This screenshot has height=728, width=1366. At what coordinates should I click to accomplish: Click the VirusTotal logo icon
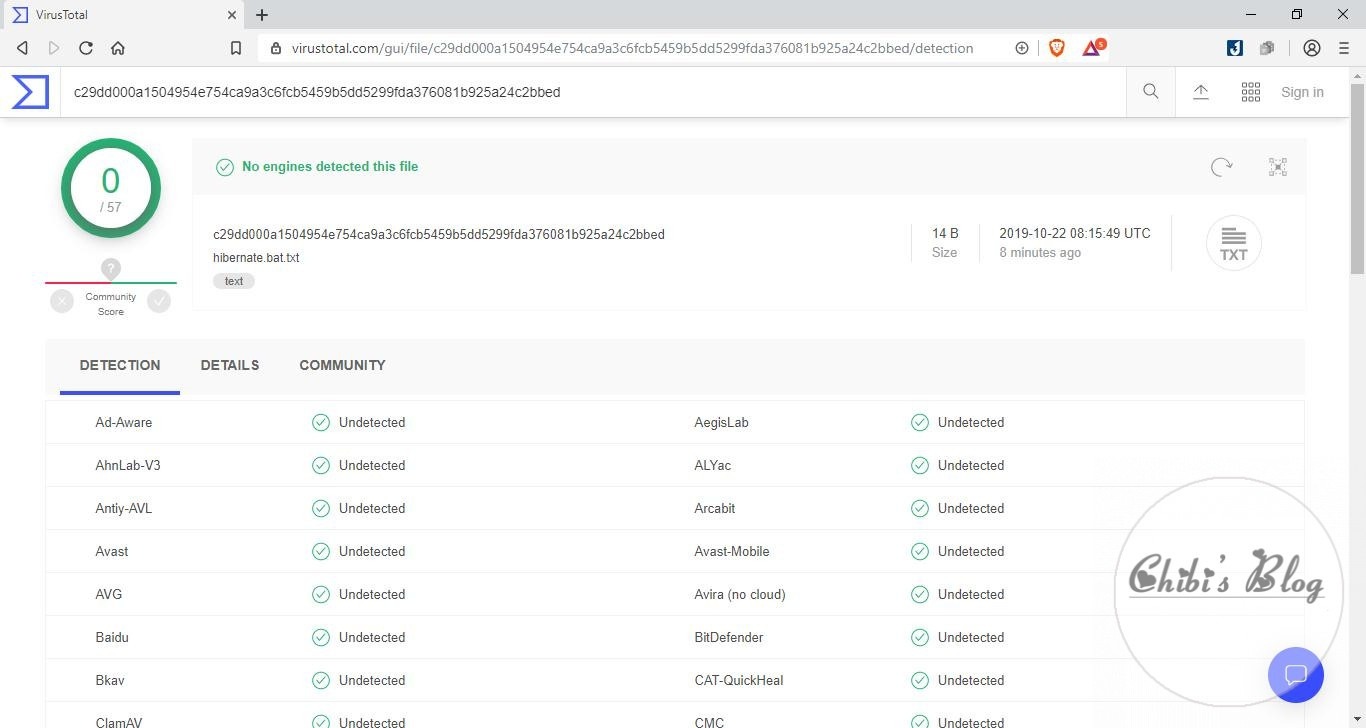[x=30, y=92]
